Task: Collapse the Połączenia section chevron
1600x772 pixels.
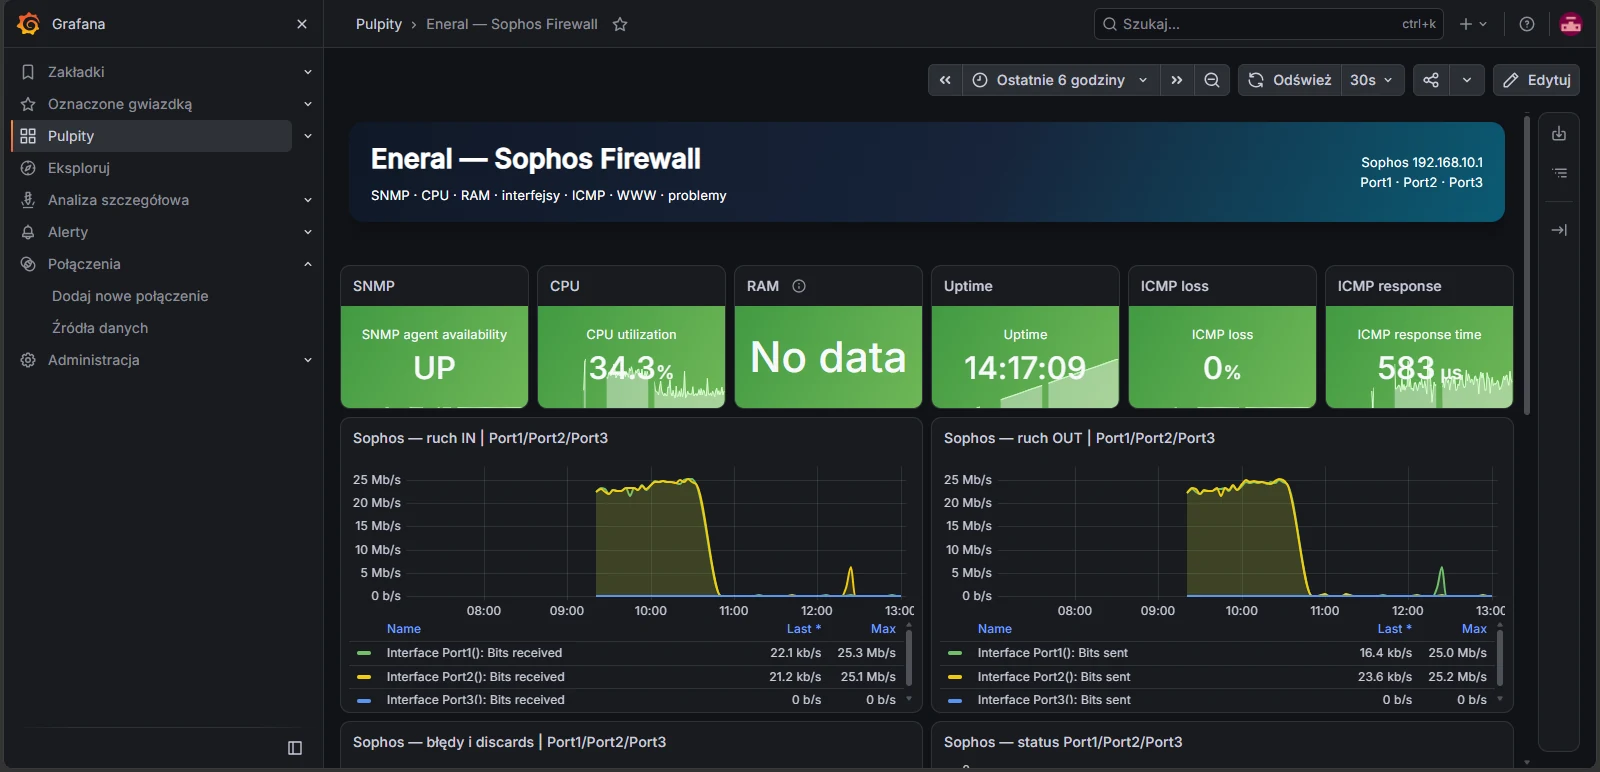Action: 308,264
